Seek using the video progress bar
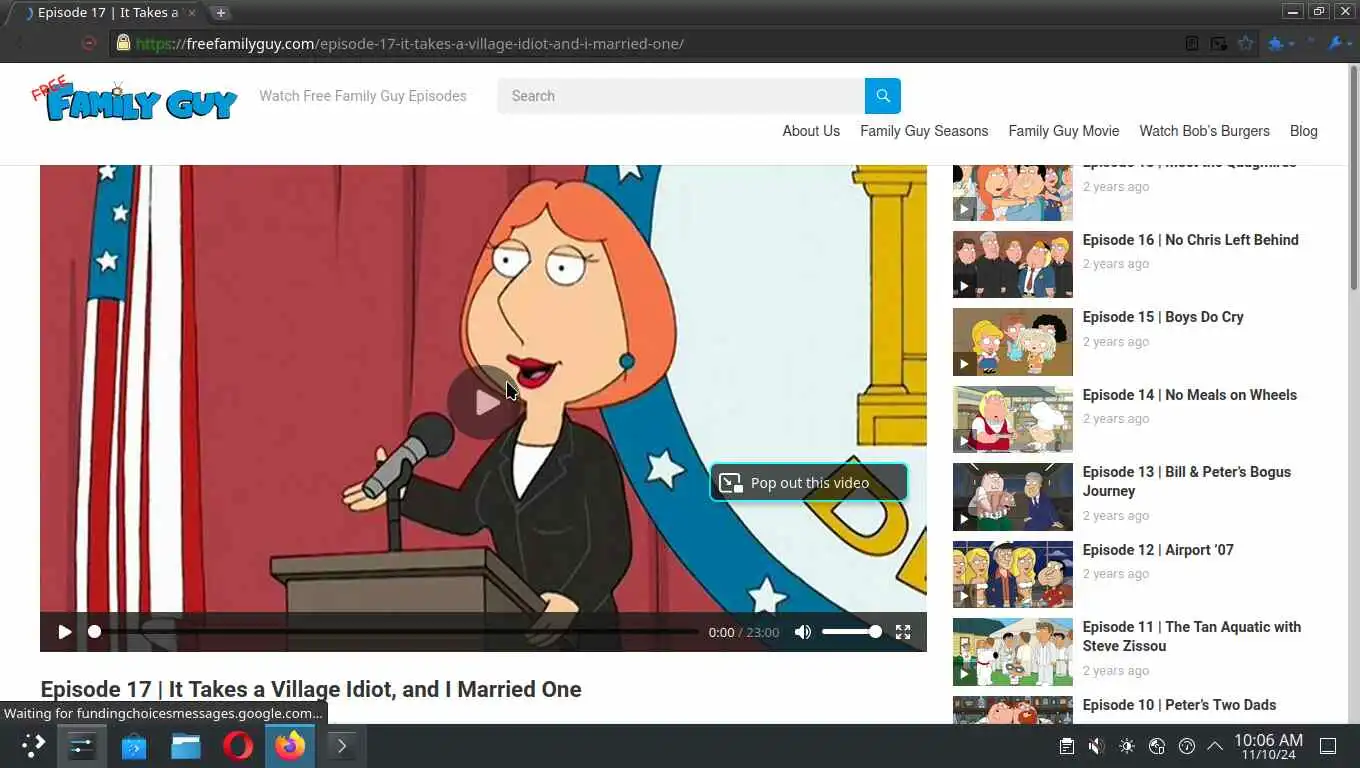Viewport: 1360px width, 768px height. [x=394, y=632]
